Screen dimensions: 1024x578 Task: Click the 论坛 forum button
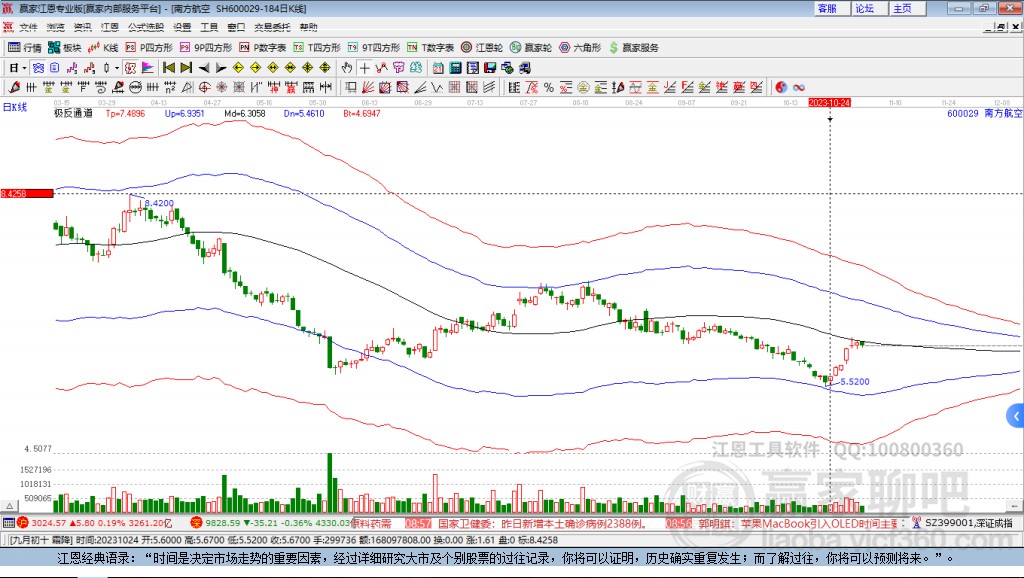point(865,8)
